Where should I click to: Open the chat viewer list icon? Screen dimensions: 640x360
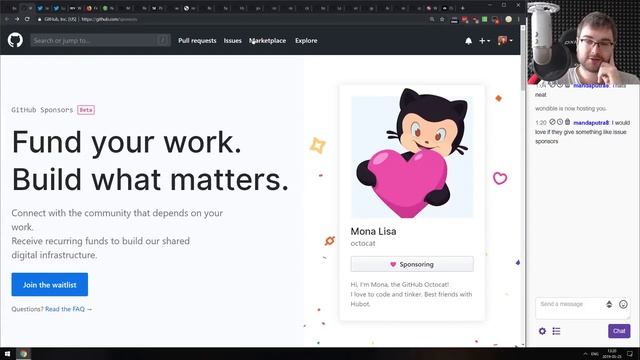pyautogui.click(x=556, y=331)
